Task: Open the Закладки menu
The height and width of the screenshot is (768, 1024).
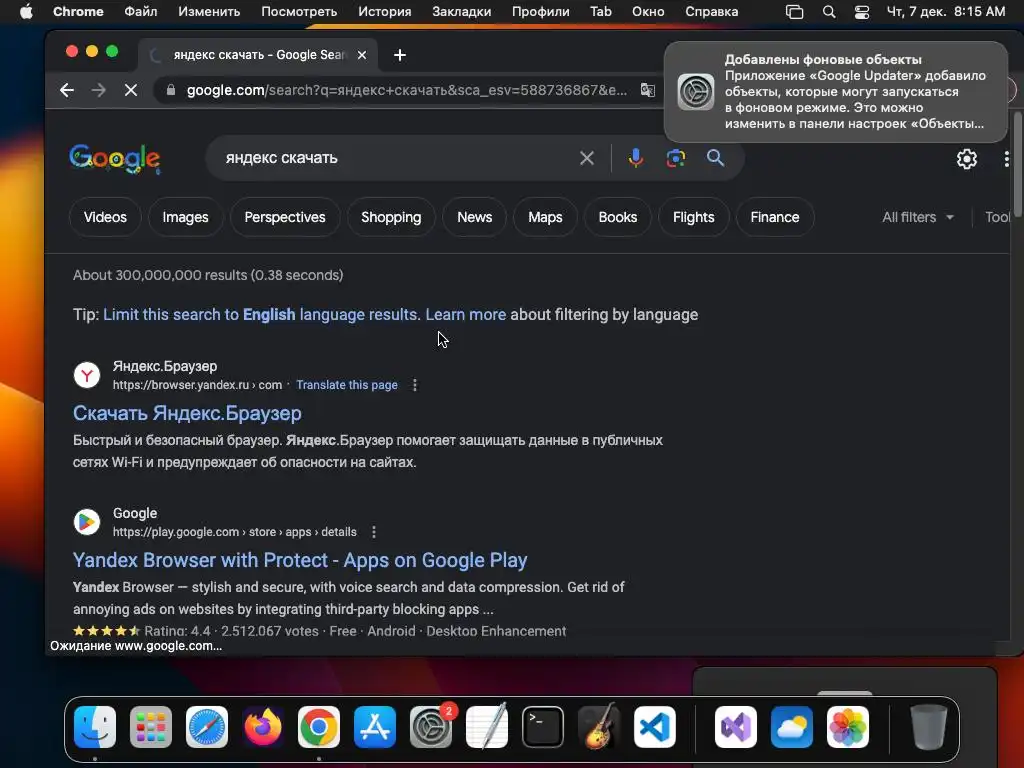Action: (462, 12)
